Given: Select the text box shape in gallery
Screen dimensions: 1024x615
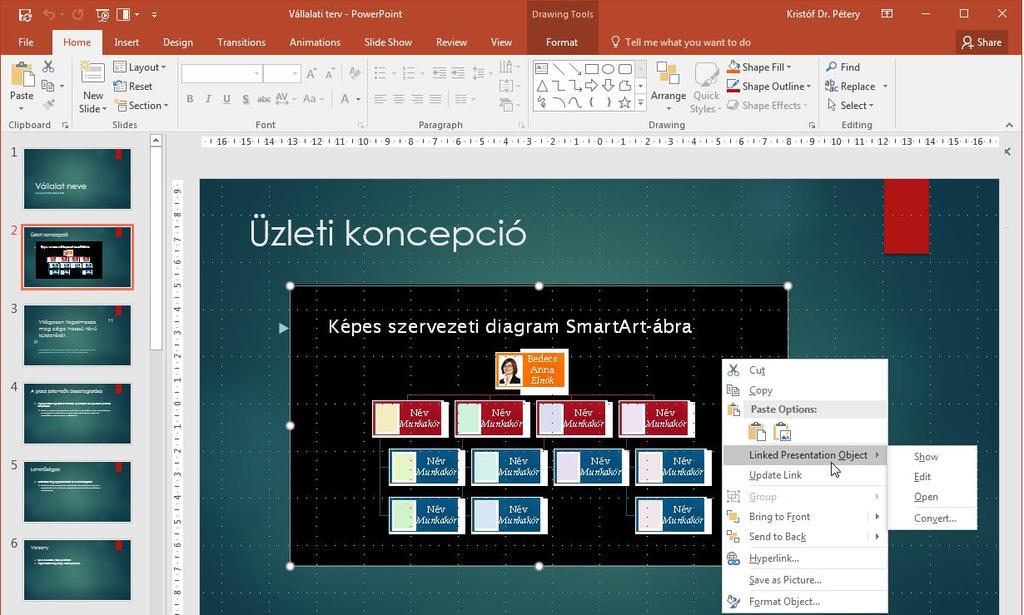Looking at the screenshot, I should pos(541,69).
